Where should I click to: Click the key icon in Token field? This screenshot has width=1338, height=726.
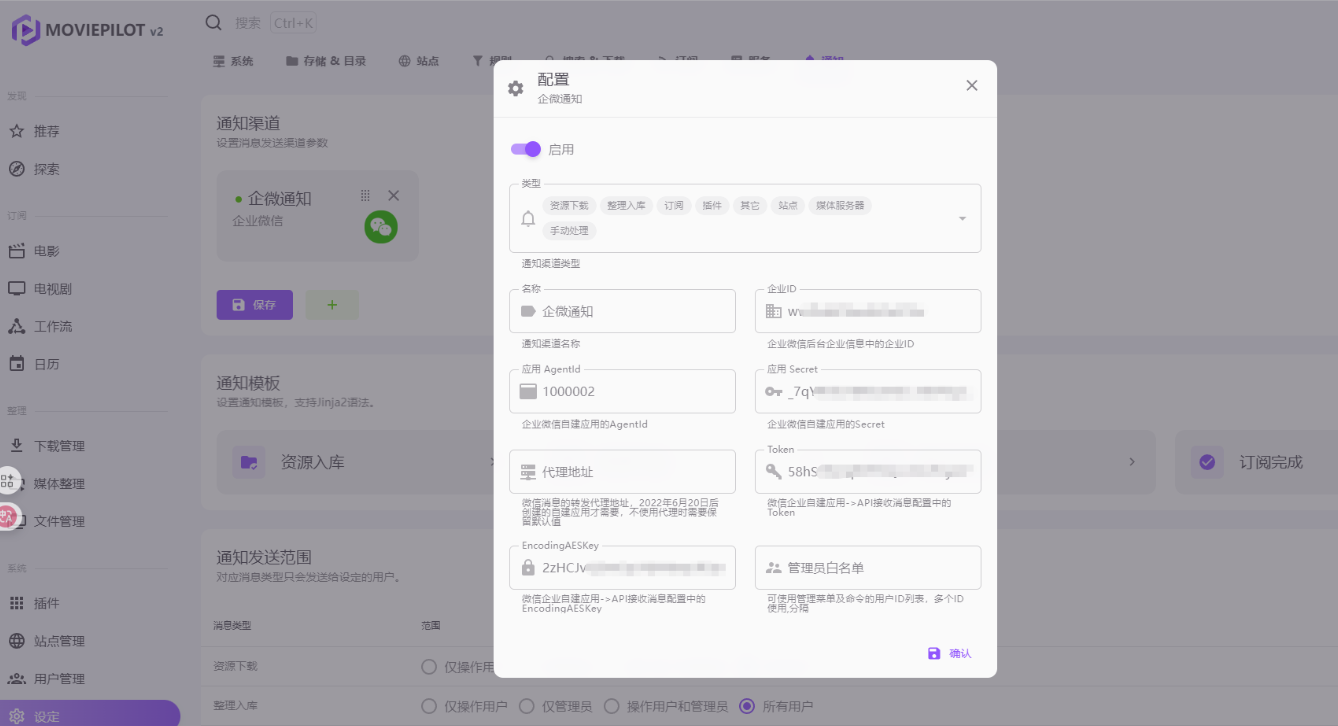tap(774, 471)
